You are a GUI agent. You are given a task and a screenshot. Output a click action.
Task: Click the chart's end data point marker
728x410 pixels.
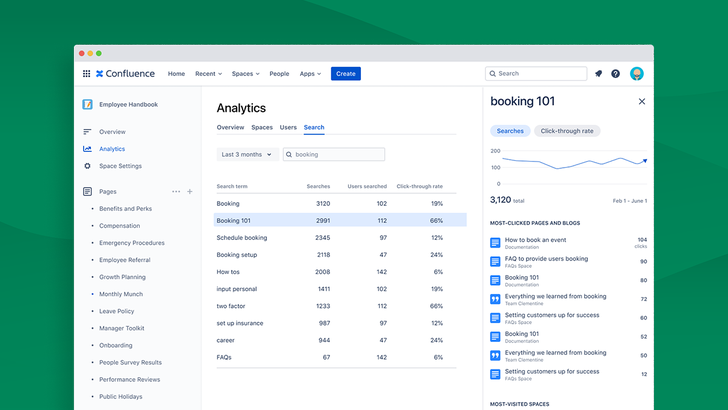click(x=645, y=161)
